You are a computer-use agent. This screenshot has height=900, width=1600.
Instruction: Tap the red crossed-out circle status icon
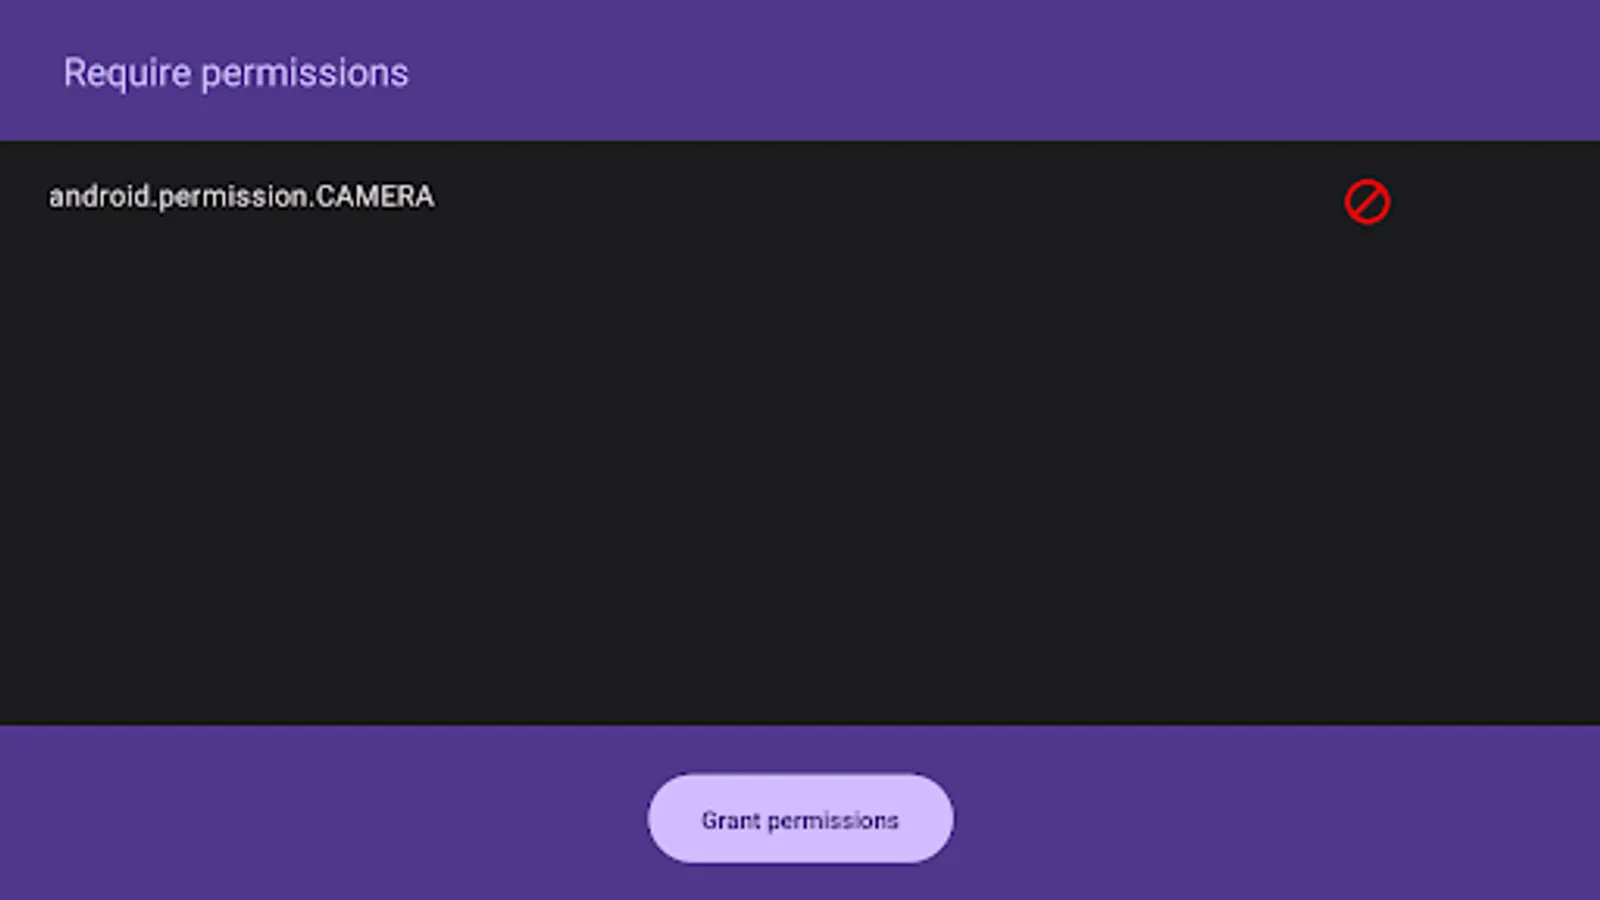[x=1367, y=202]
